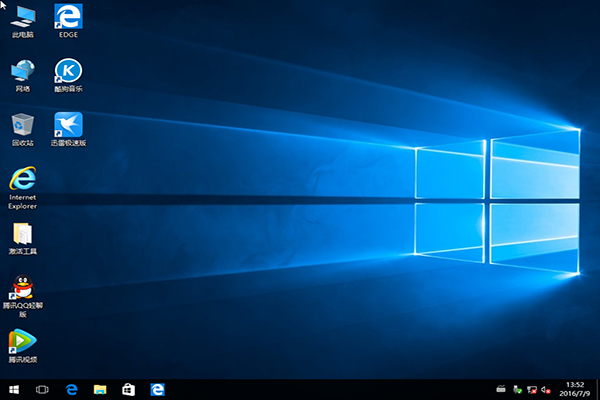
Task: Open the 酷狗音乐 music player shortcut
Action: point(68,71)
